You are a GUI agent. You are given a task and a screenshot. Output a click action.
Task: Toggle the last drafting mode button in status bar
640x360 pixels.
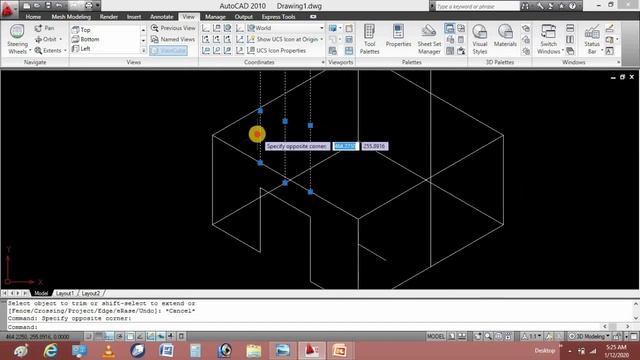[x=181, y=336]
